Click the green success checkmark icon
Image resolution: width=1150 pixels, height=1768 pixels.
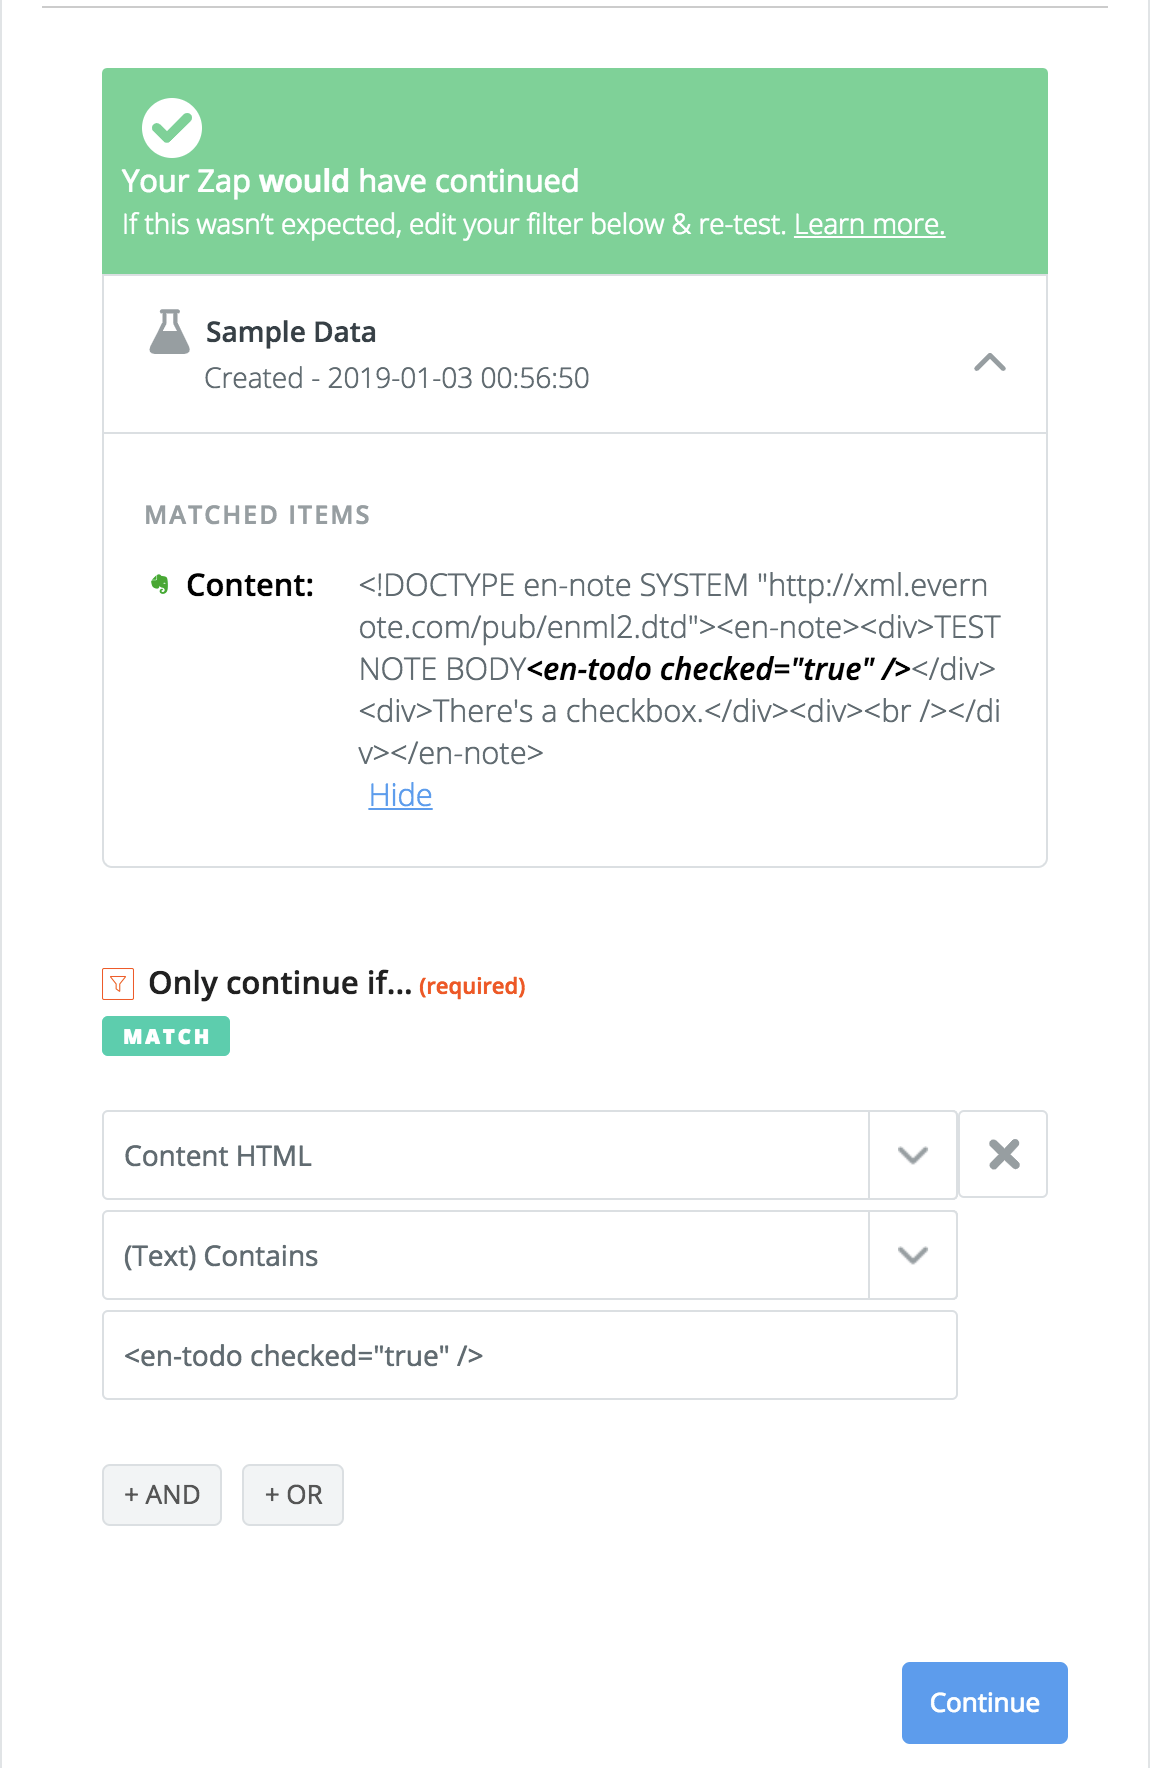click(x=172, y=128)
